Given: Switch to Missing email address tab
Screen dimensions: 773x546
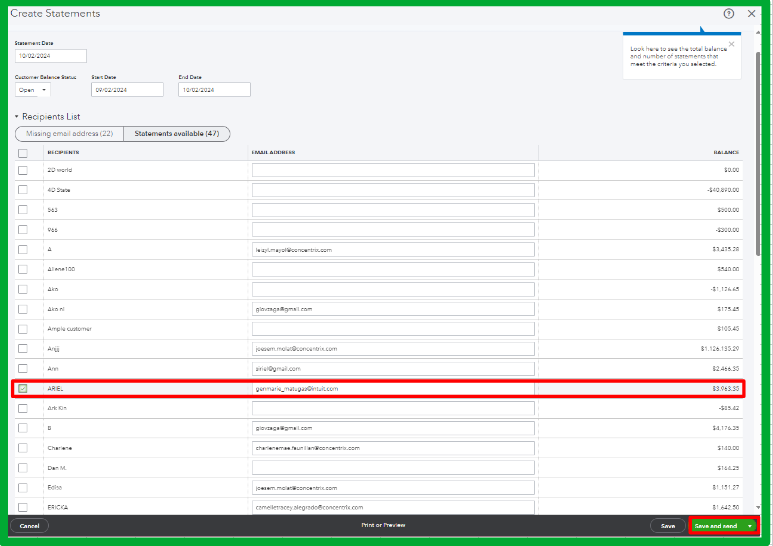Looking at the screenshot, I should 70,134.
